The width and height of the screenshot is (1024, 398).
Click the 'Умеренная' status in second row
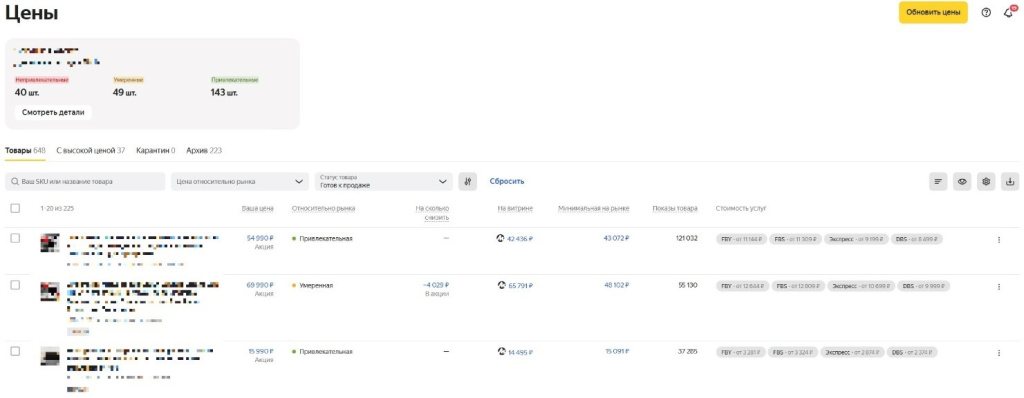pyautogui.click(x=316, y=285)
